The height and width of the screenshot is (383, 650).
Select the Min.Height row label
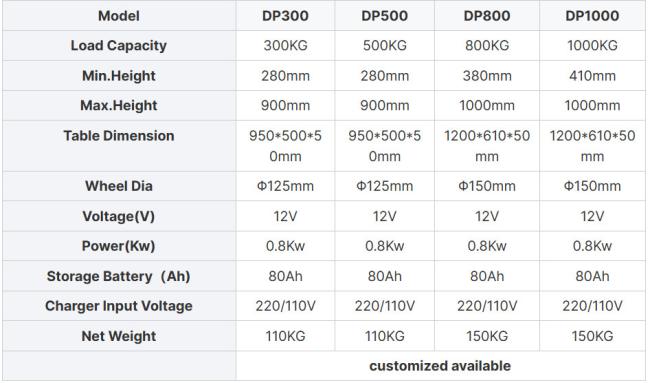pos(119,76)
